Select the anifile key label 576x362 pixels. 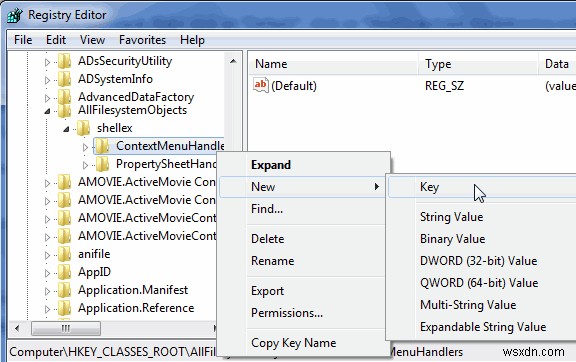point(94,254)
